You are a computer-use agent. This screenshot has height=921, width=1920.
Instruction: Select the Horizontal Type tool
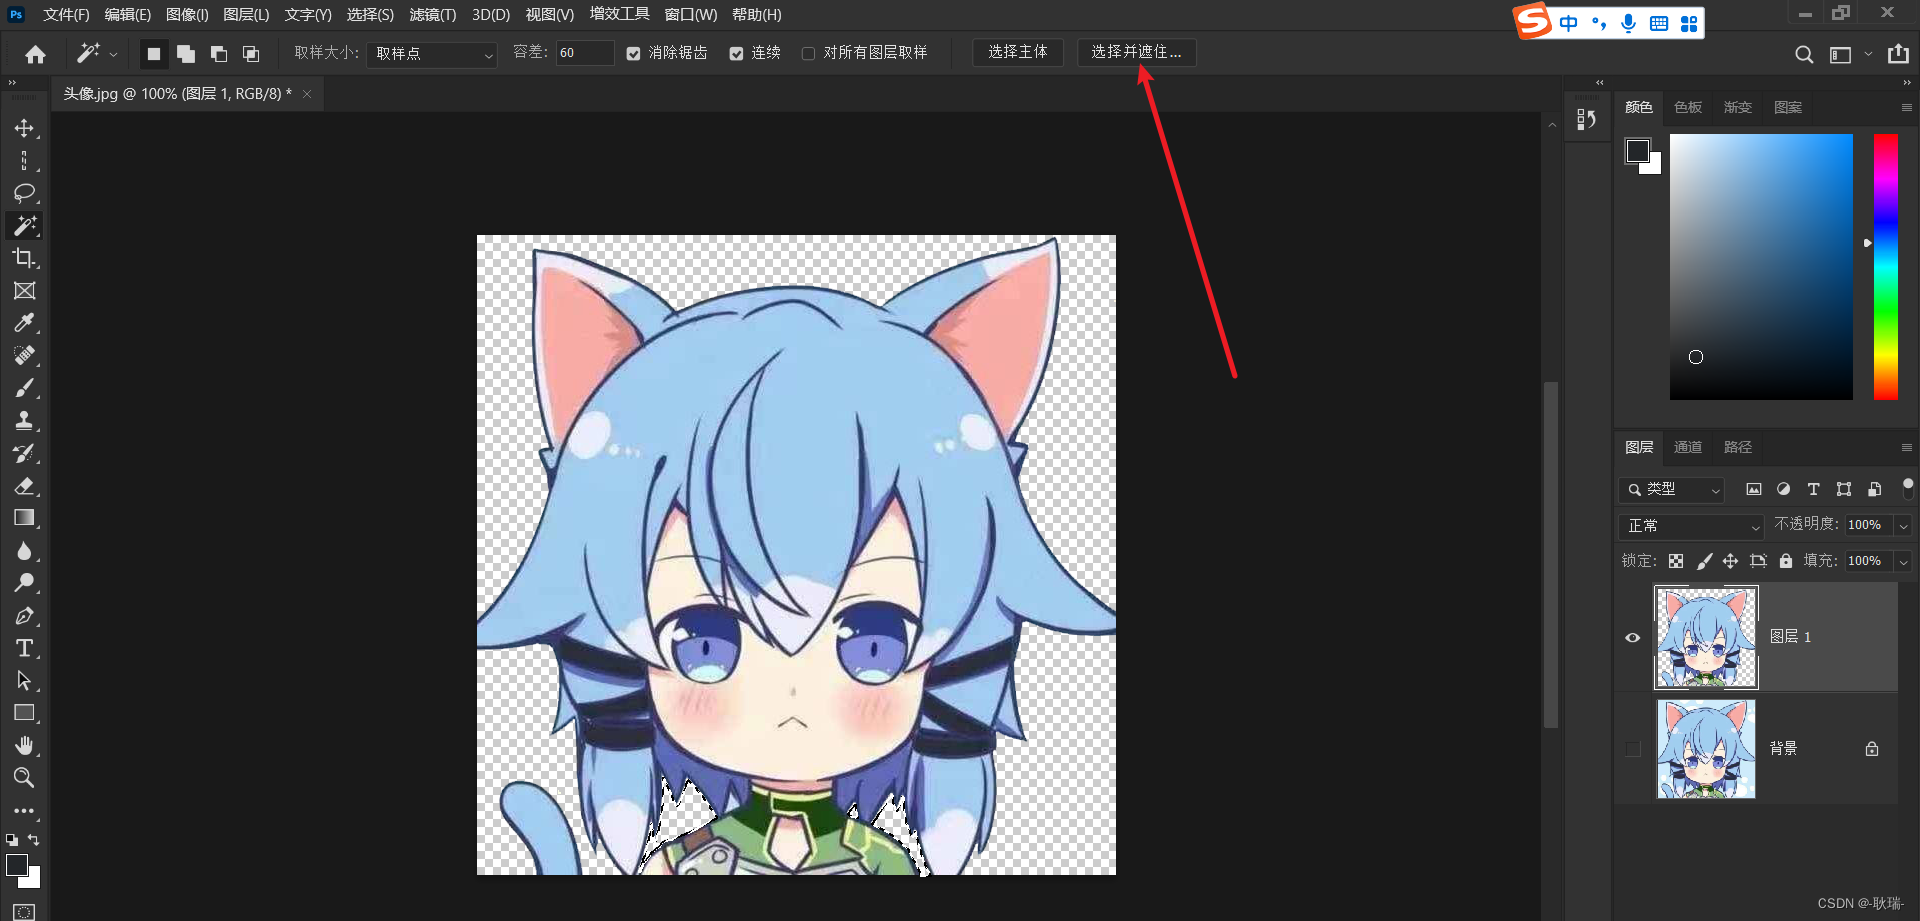pos(24,648)
